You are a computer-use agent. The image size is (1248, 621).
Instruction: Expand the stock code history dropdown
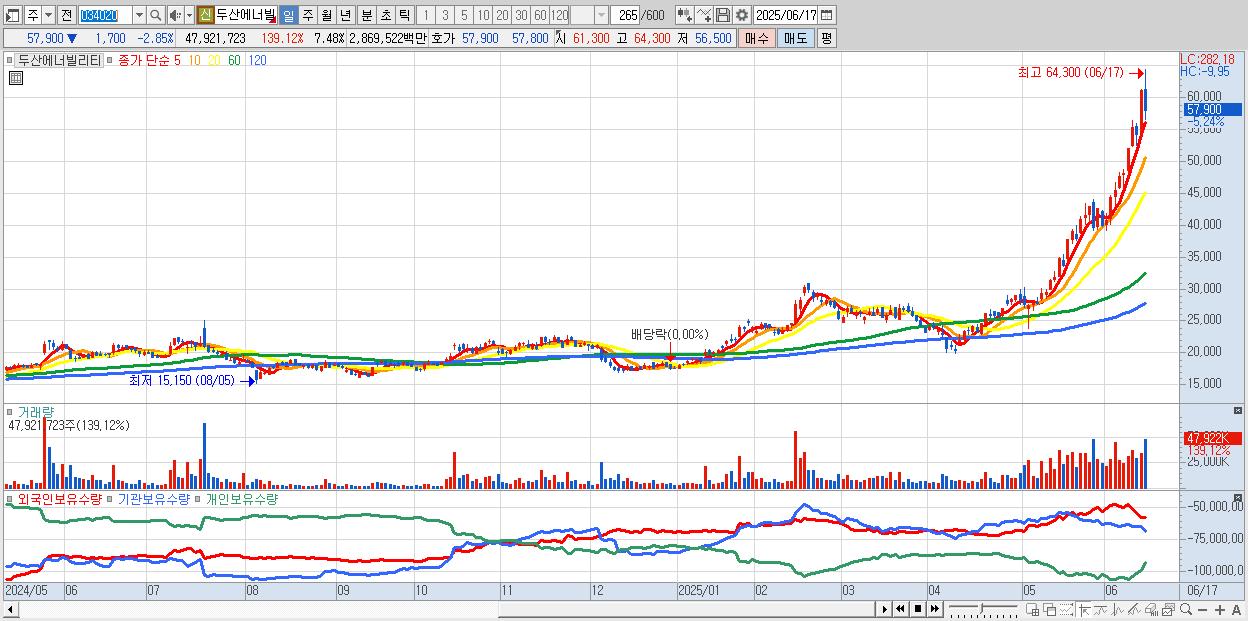139,15
